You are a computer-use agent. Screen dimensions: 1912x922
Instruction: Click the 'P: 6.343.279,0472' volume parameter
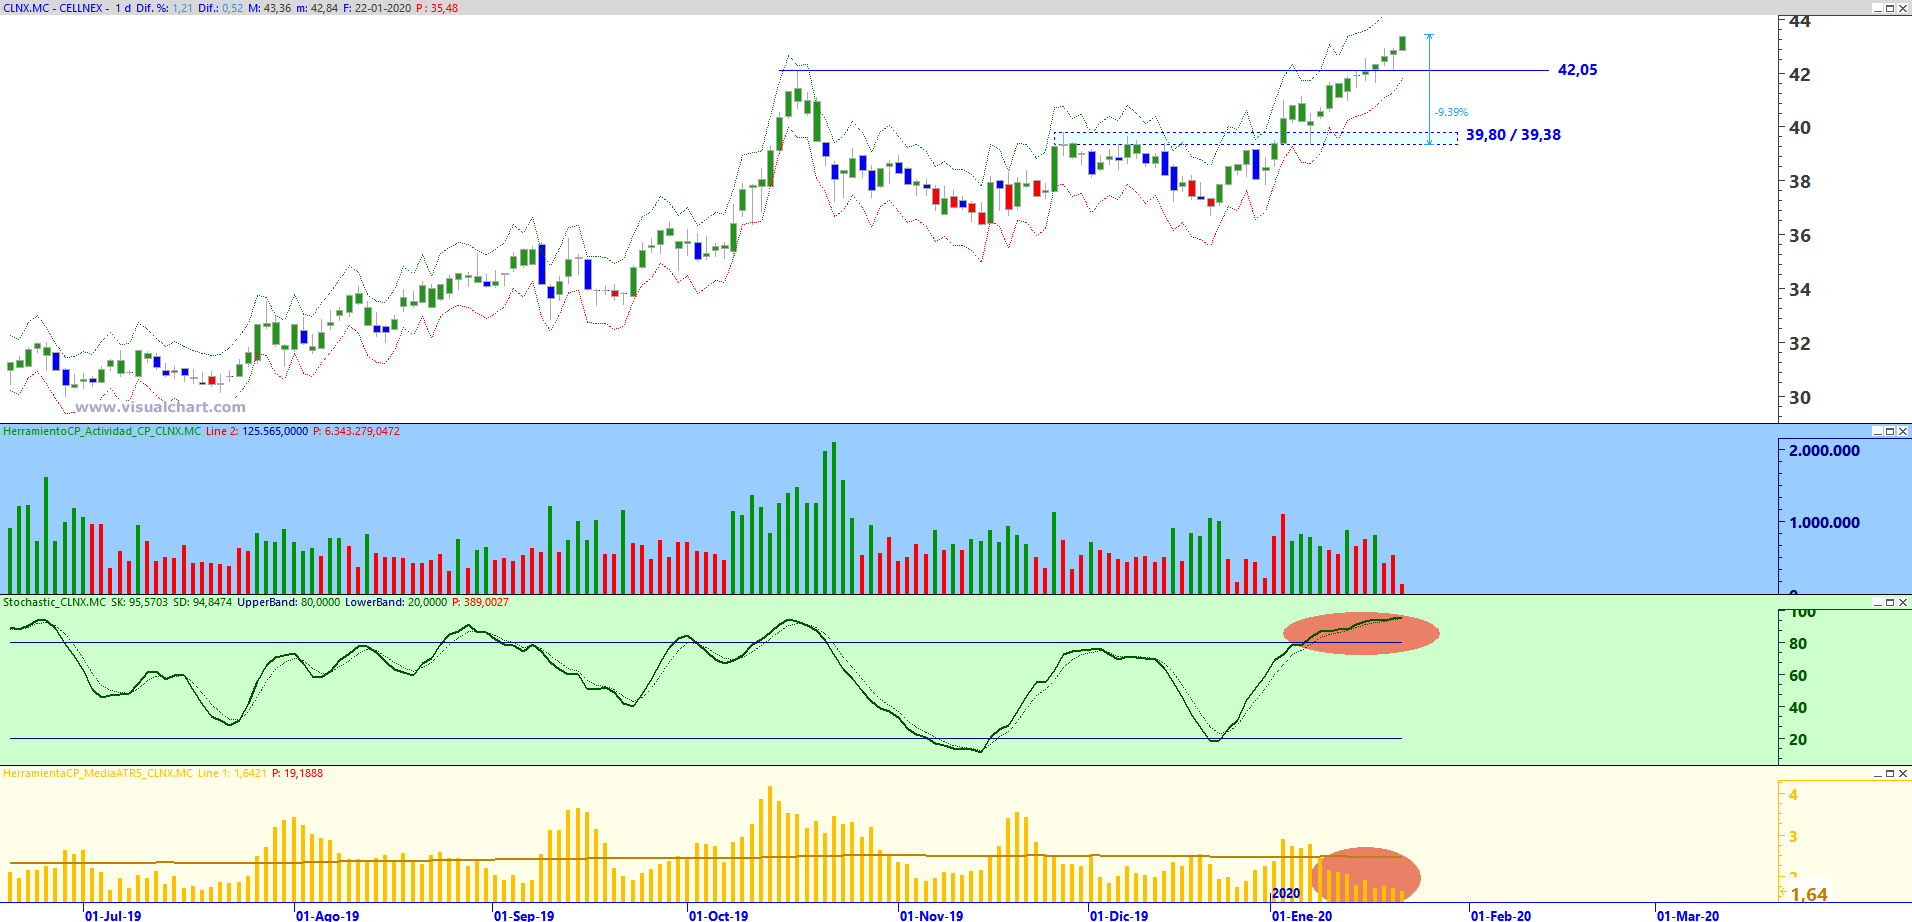(356, 431)
